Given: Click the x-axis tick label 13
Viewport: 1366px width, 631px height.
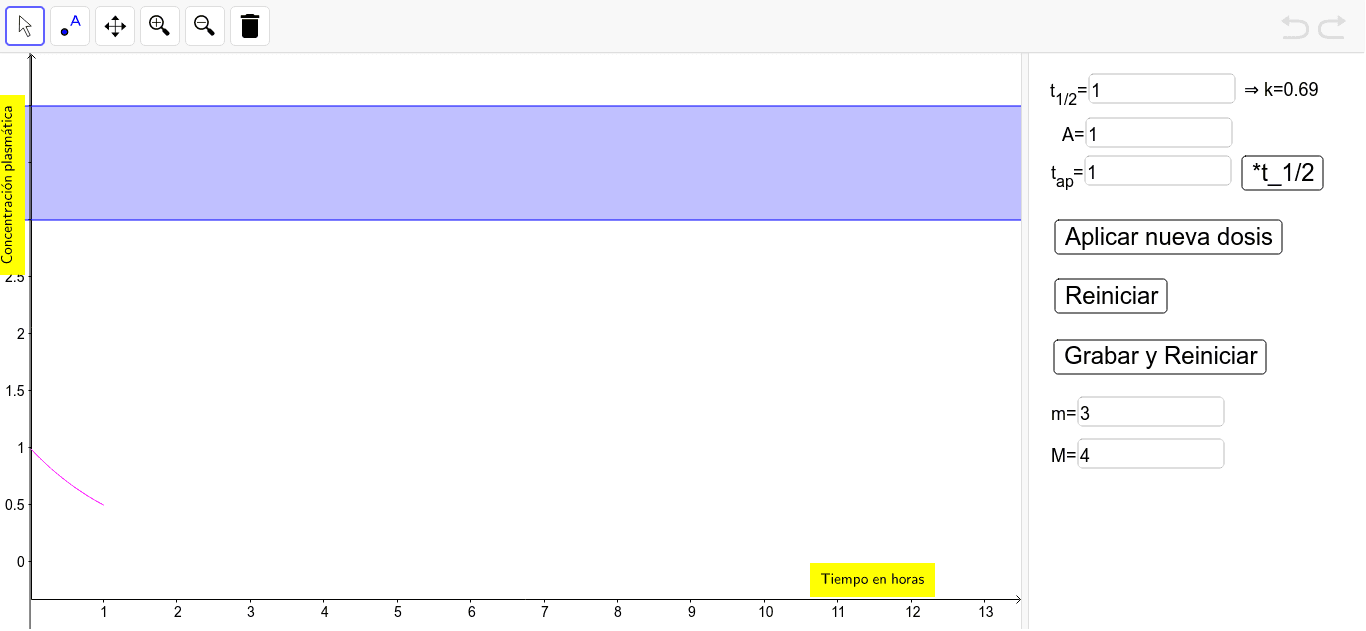Looking at the screenshot, I should tap(985, 611).
